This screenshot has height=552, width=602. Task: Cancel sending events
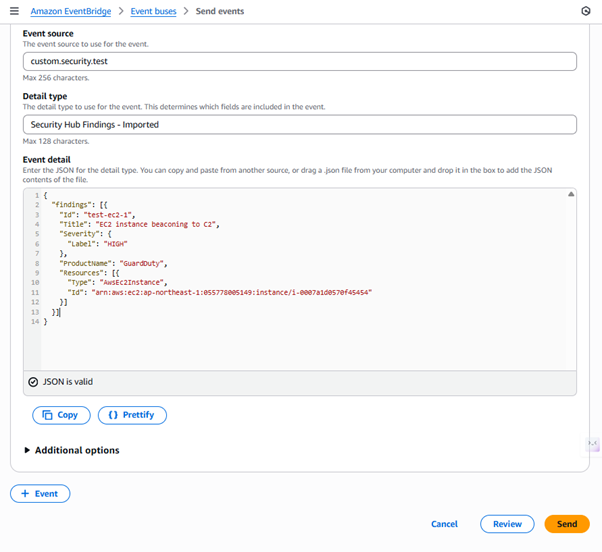pyautogui.click(x=444, y=524)
